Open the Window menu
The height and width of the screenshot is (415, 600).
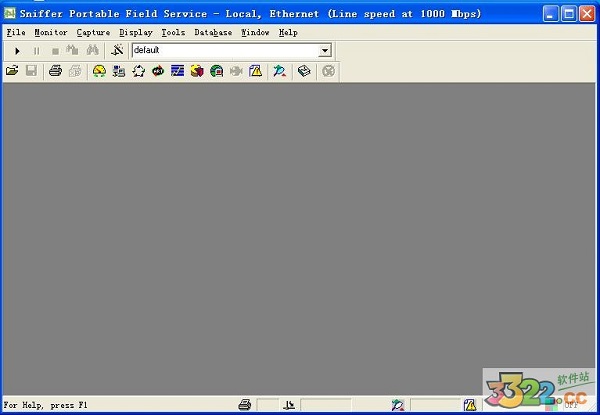255,33
